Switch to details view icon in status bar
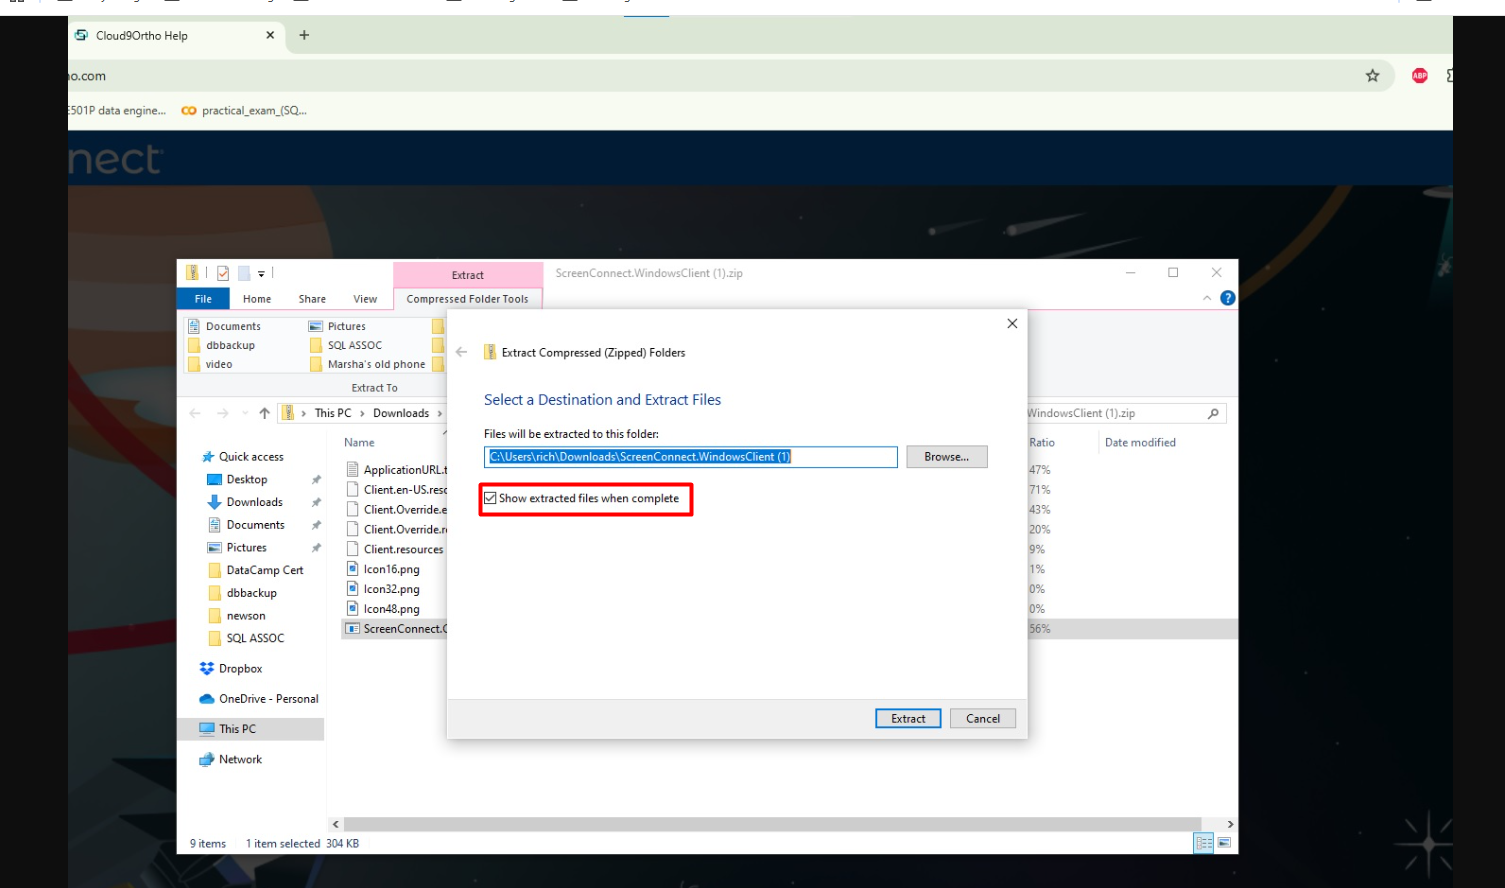The width and height of the screenshot is (1505, 888). tap(1204, 843)
